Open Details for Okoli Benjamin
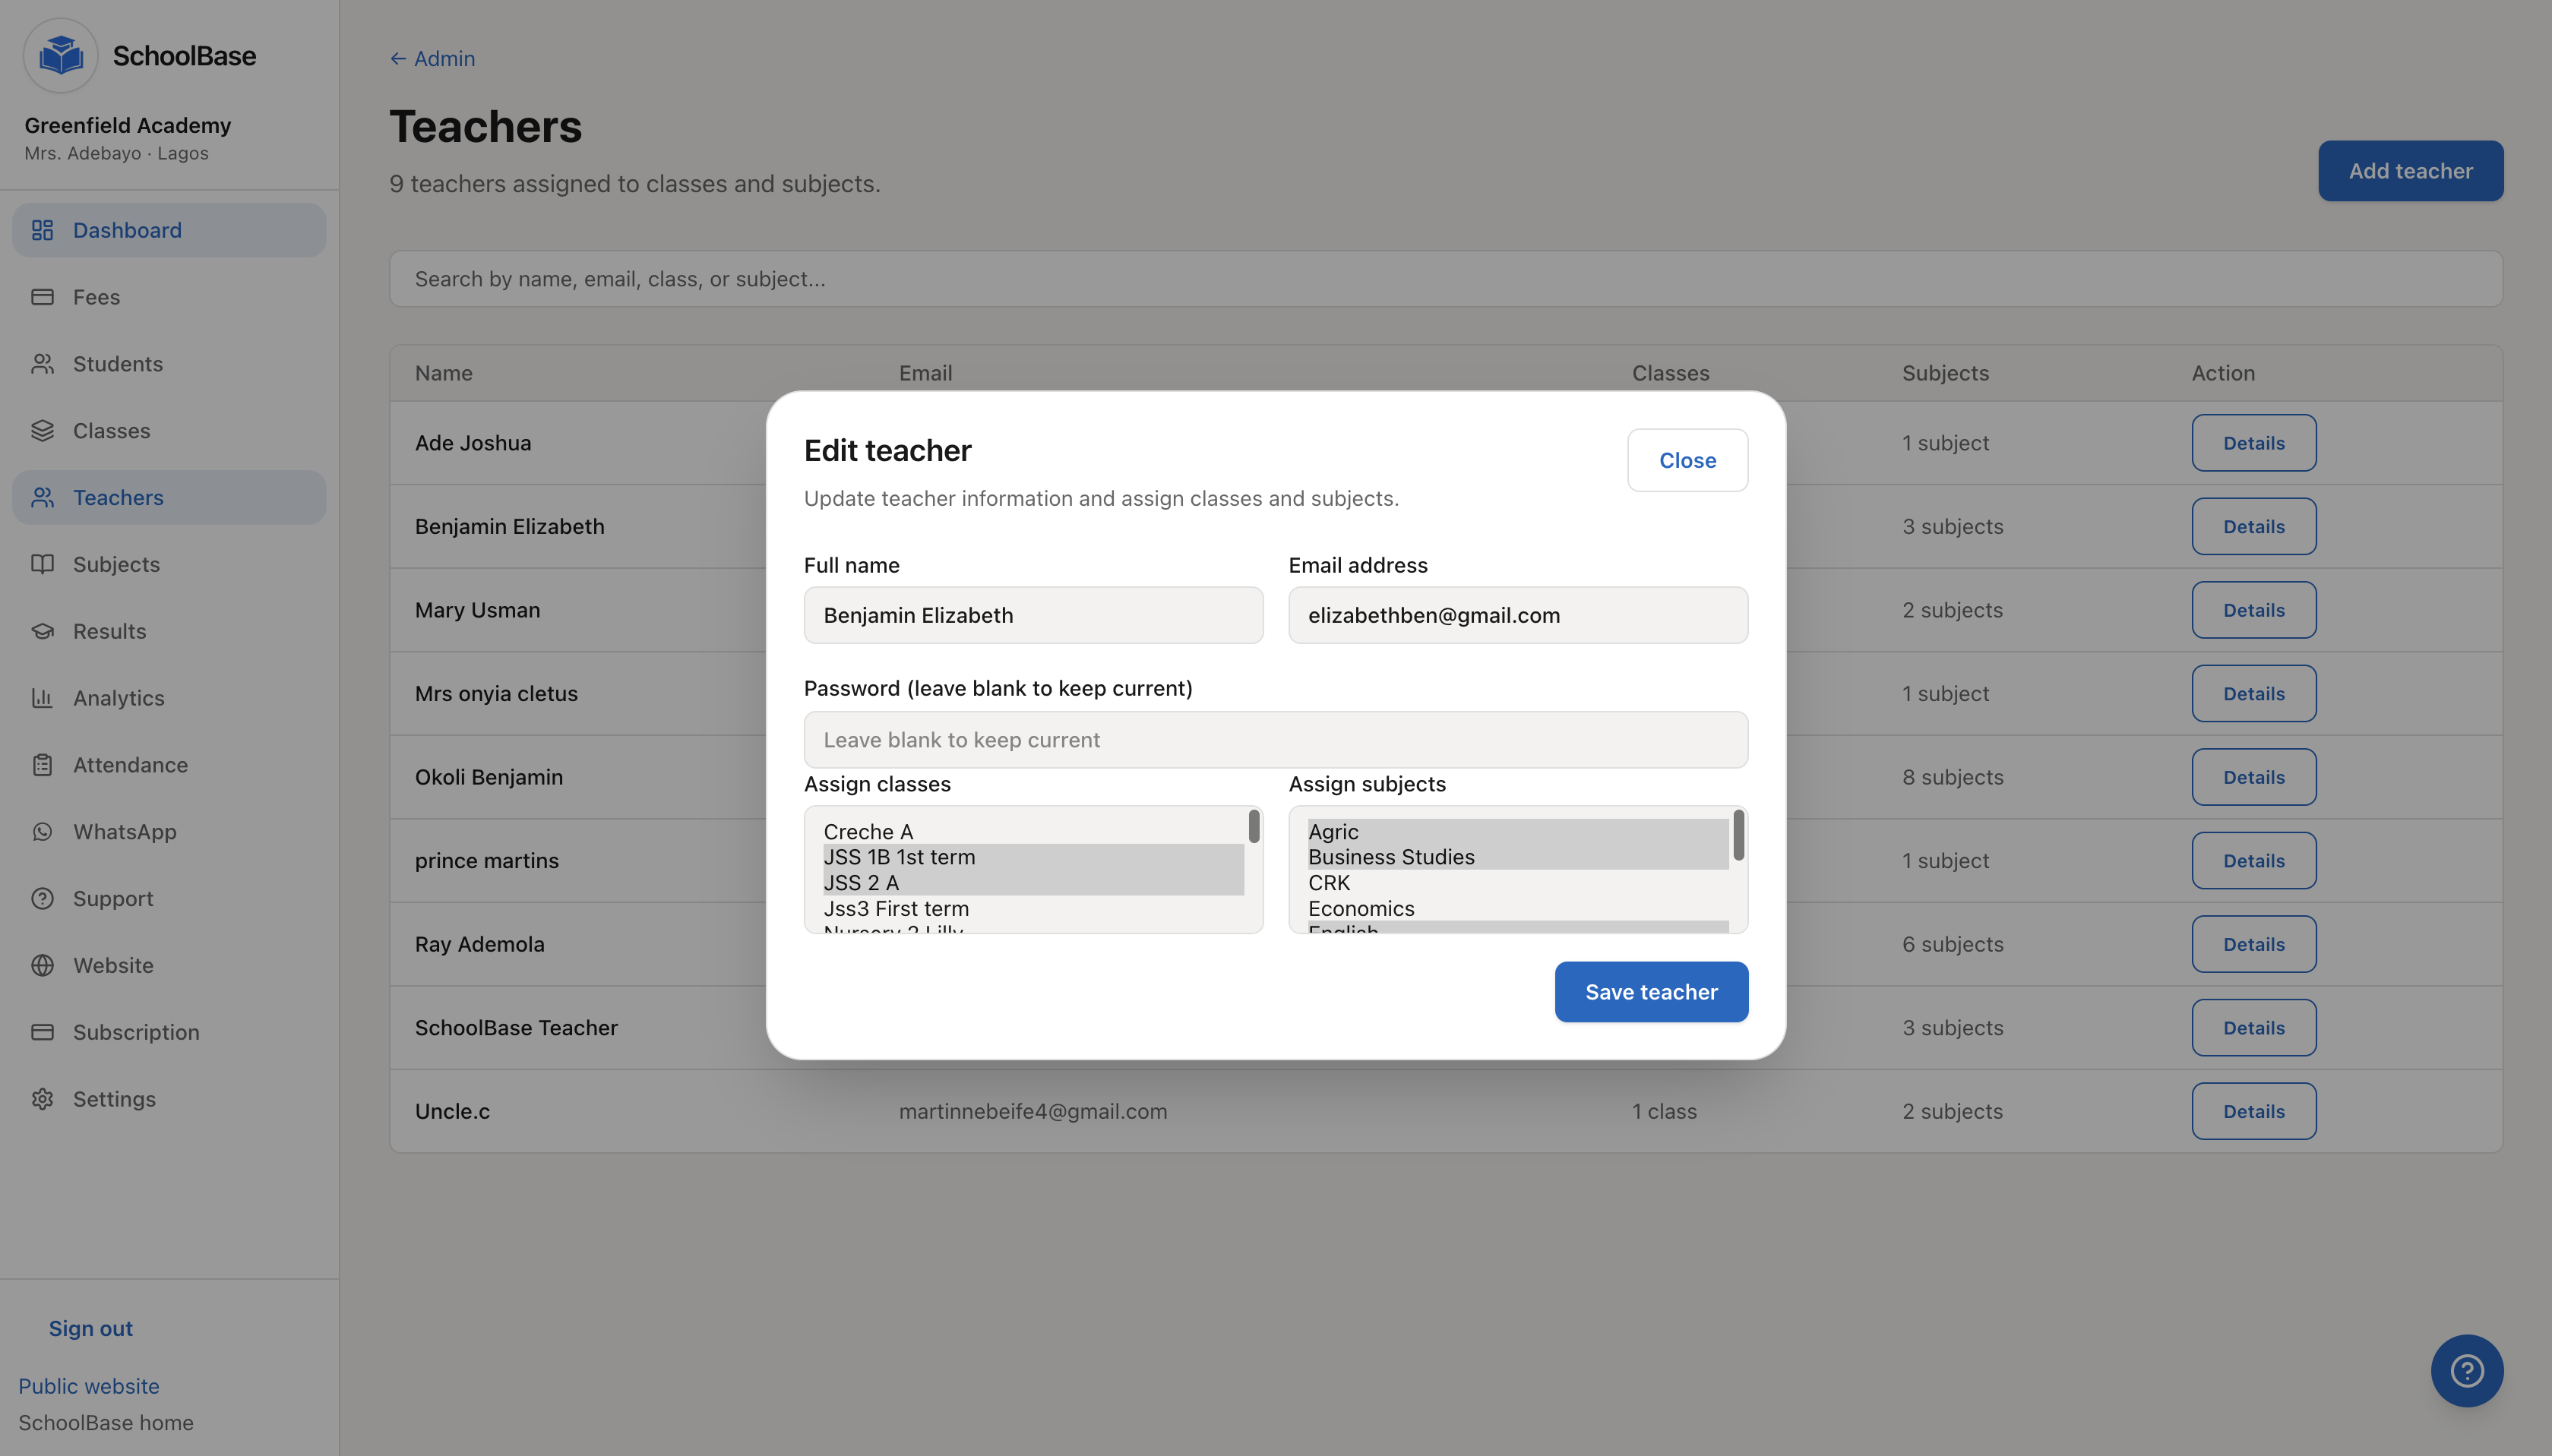This screenshot has height=1456, width=2552. pos(2253,777)
